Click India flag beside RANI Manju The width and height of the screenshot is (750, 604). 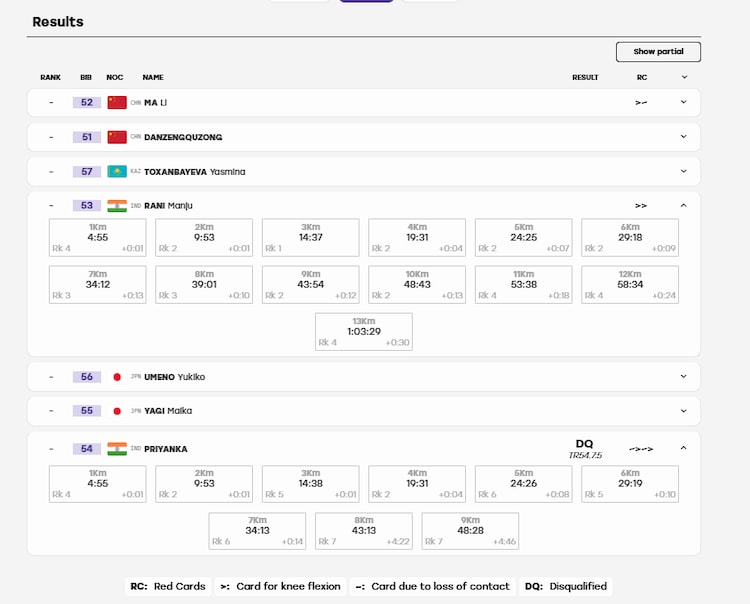click(x=117, y=206)
